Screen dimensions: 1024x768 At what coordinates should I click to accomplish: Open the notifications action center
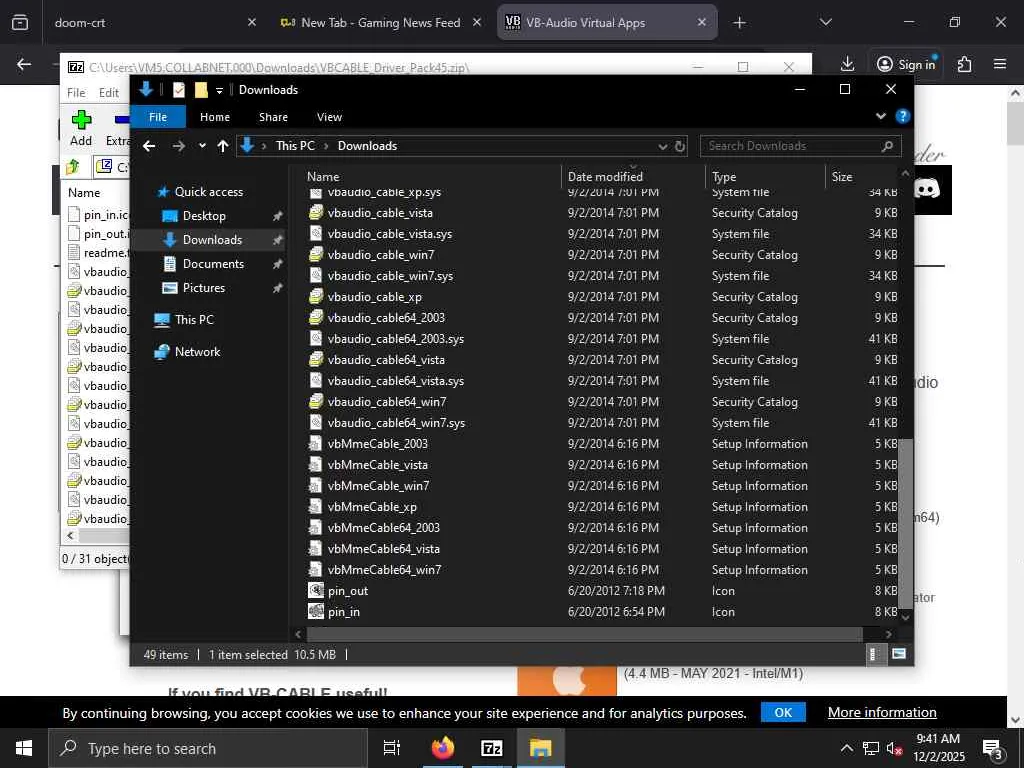993,748
